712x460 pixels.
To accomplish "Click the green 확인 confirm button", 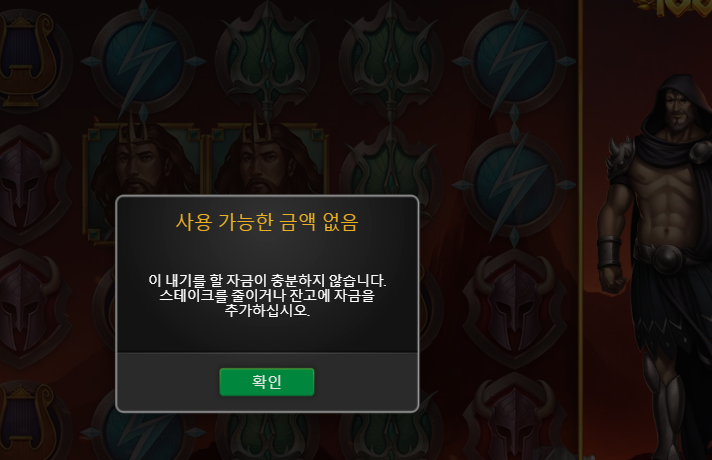I will tap(267, 382).
